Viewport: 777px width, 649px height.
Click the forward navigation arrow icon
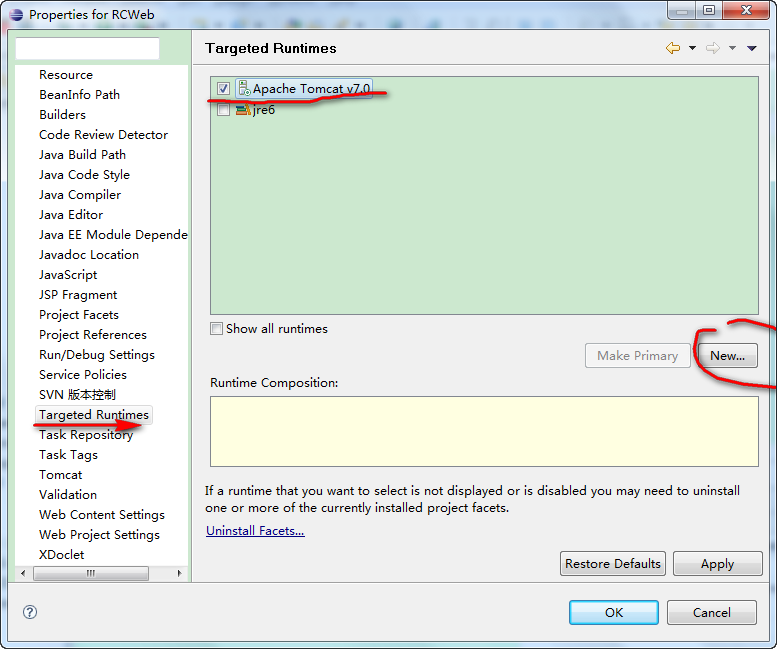point(713,48)
